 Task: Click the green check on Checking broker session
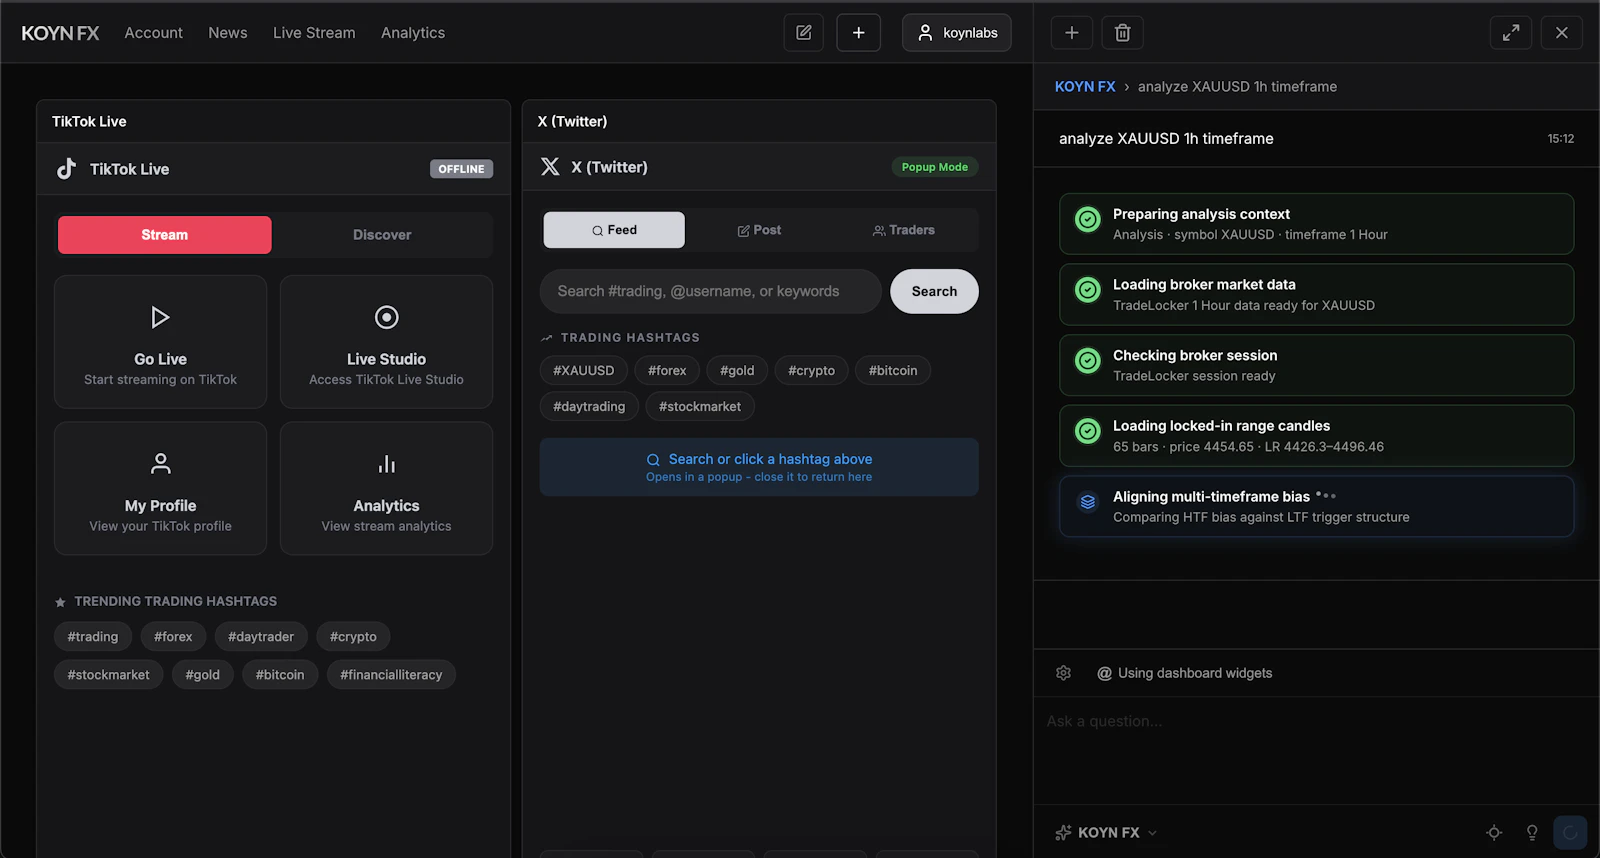coord(1088,360)
